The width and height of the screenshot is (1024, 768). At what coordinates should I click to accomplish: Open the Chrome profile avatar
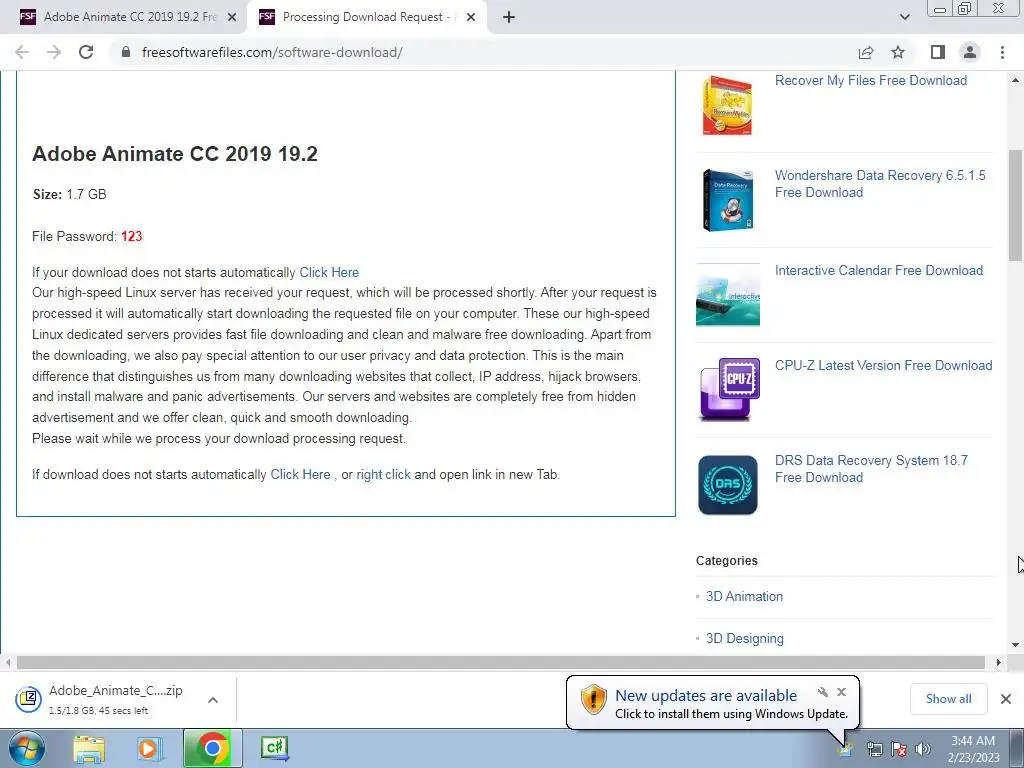point(970,52)
